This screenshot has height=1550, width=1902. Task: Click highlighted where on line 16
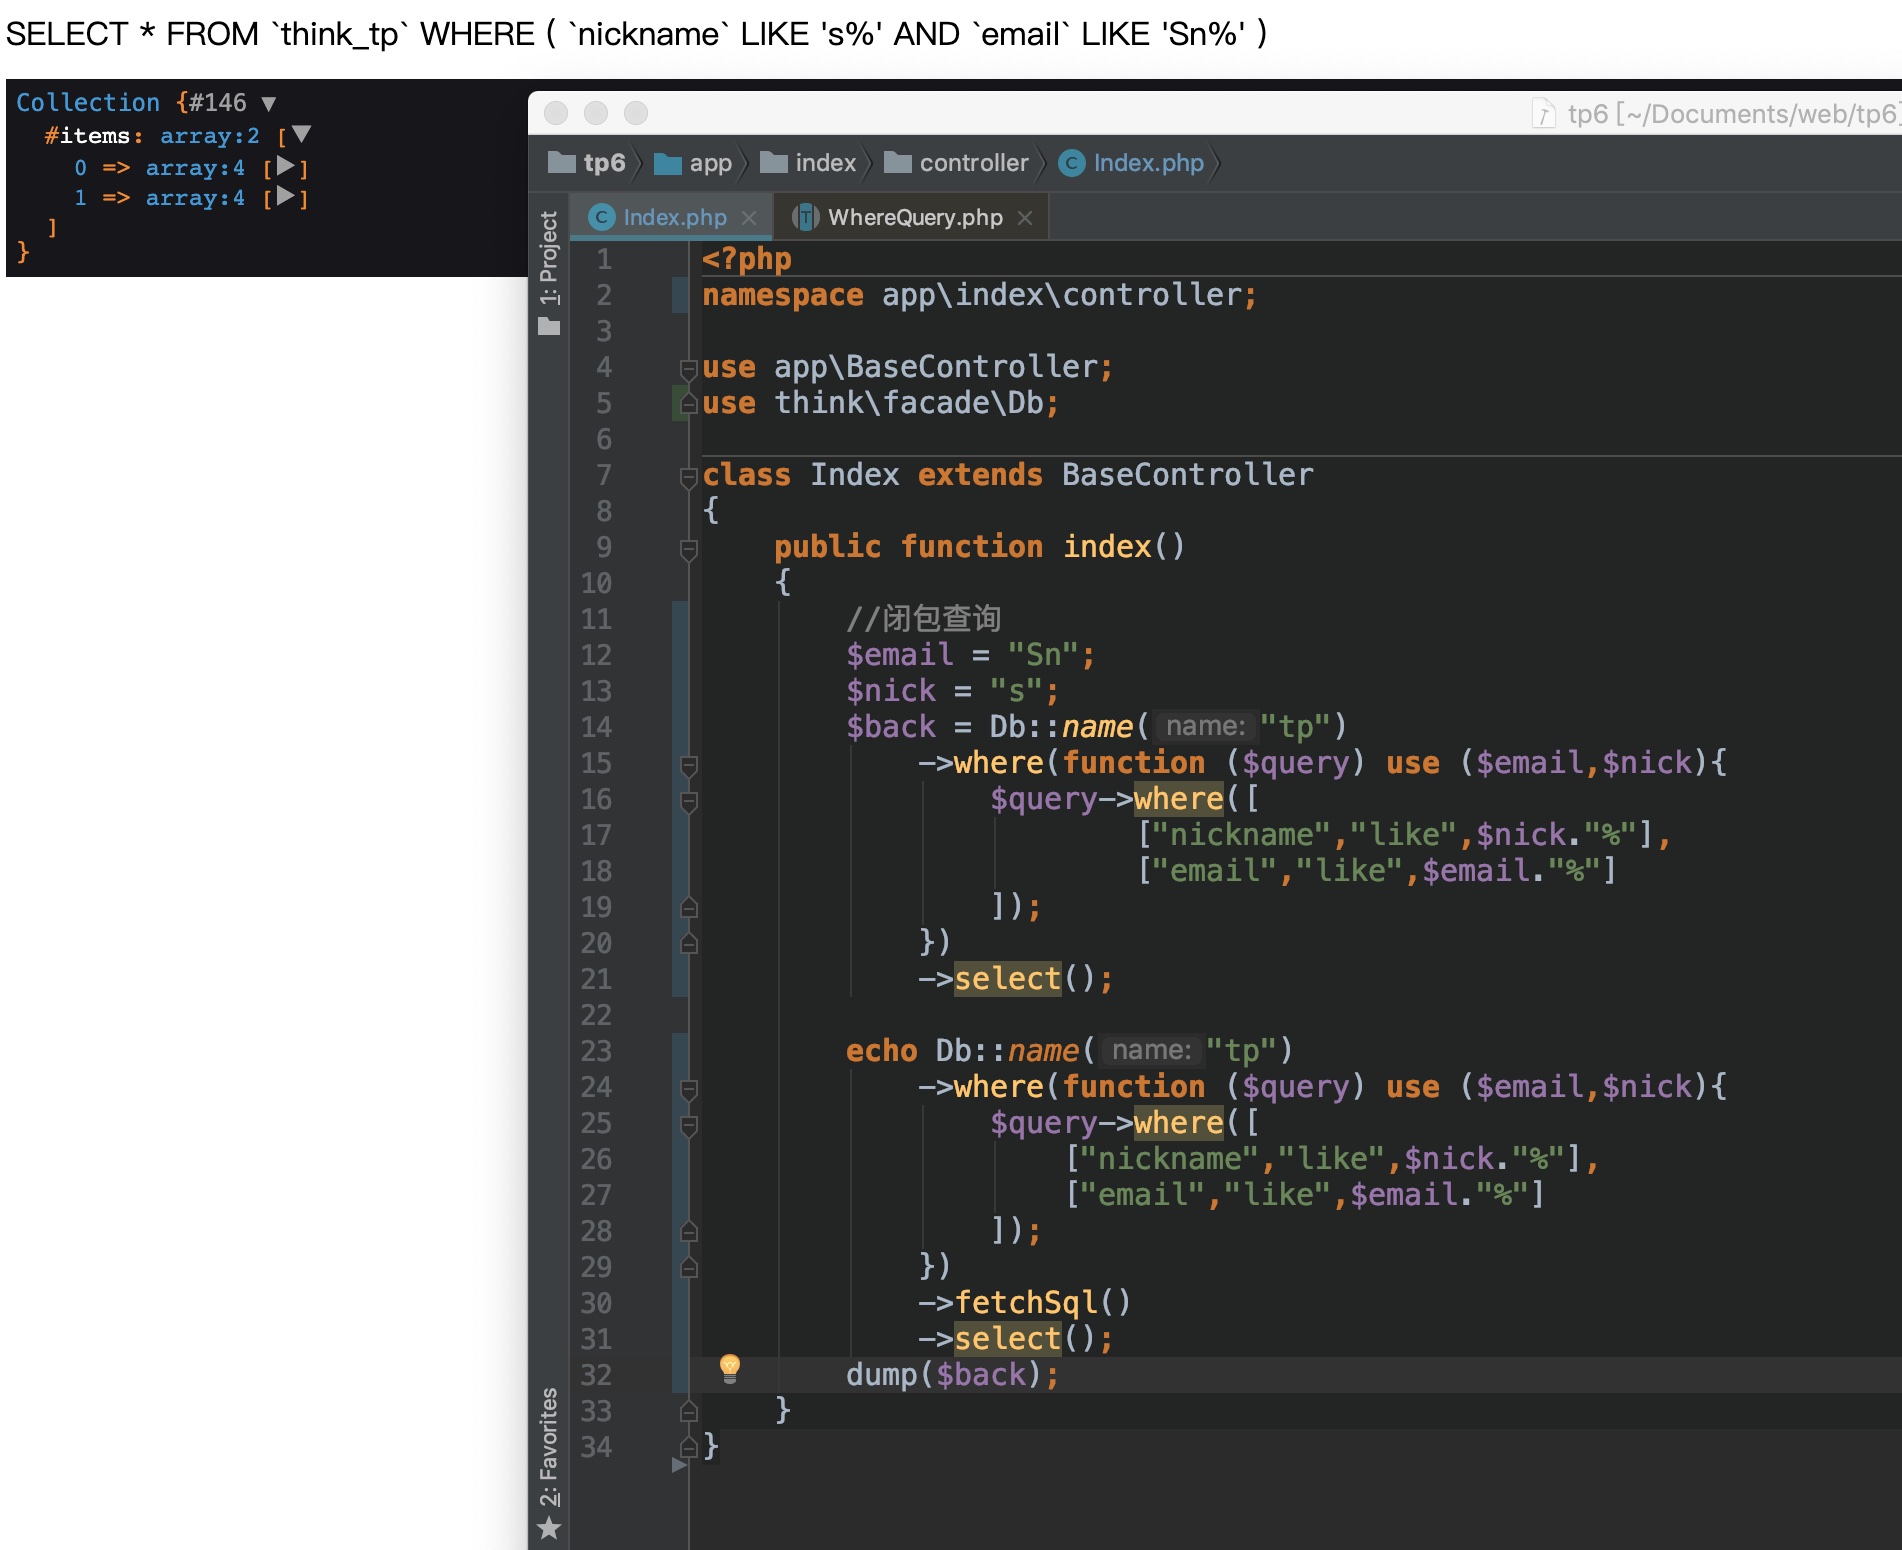(x=1178, y=799)
